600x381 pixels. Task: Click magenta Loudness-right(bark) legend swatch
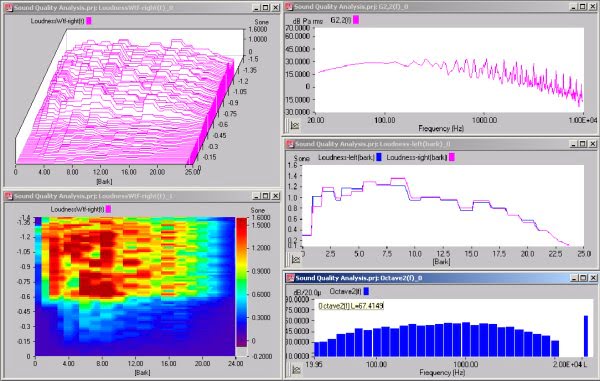coord(452,157)
